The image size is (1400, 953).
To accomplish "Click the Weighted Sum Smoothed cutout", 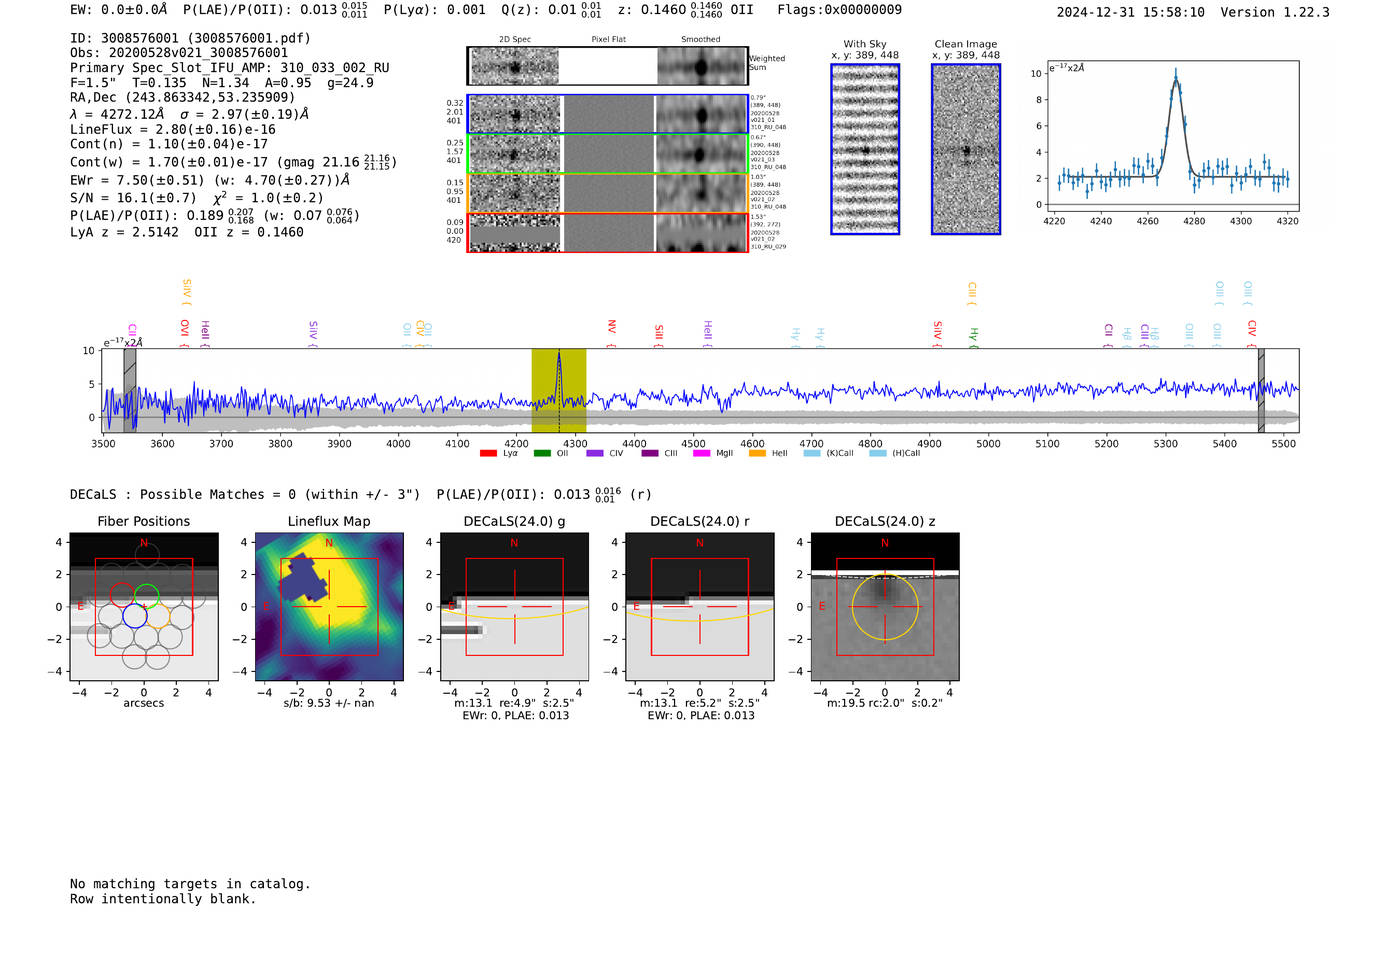I will tap(702, 67).
